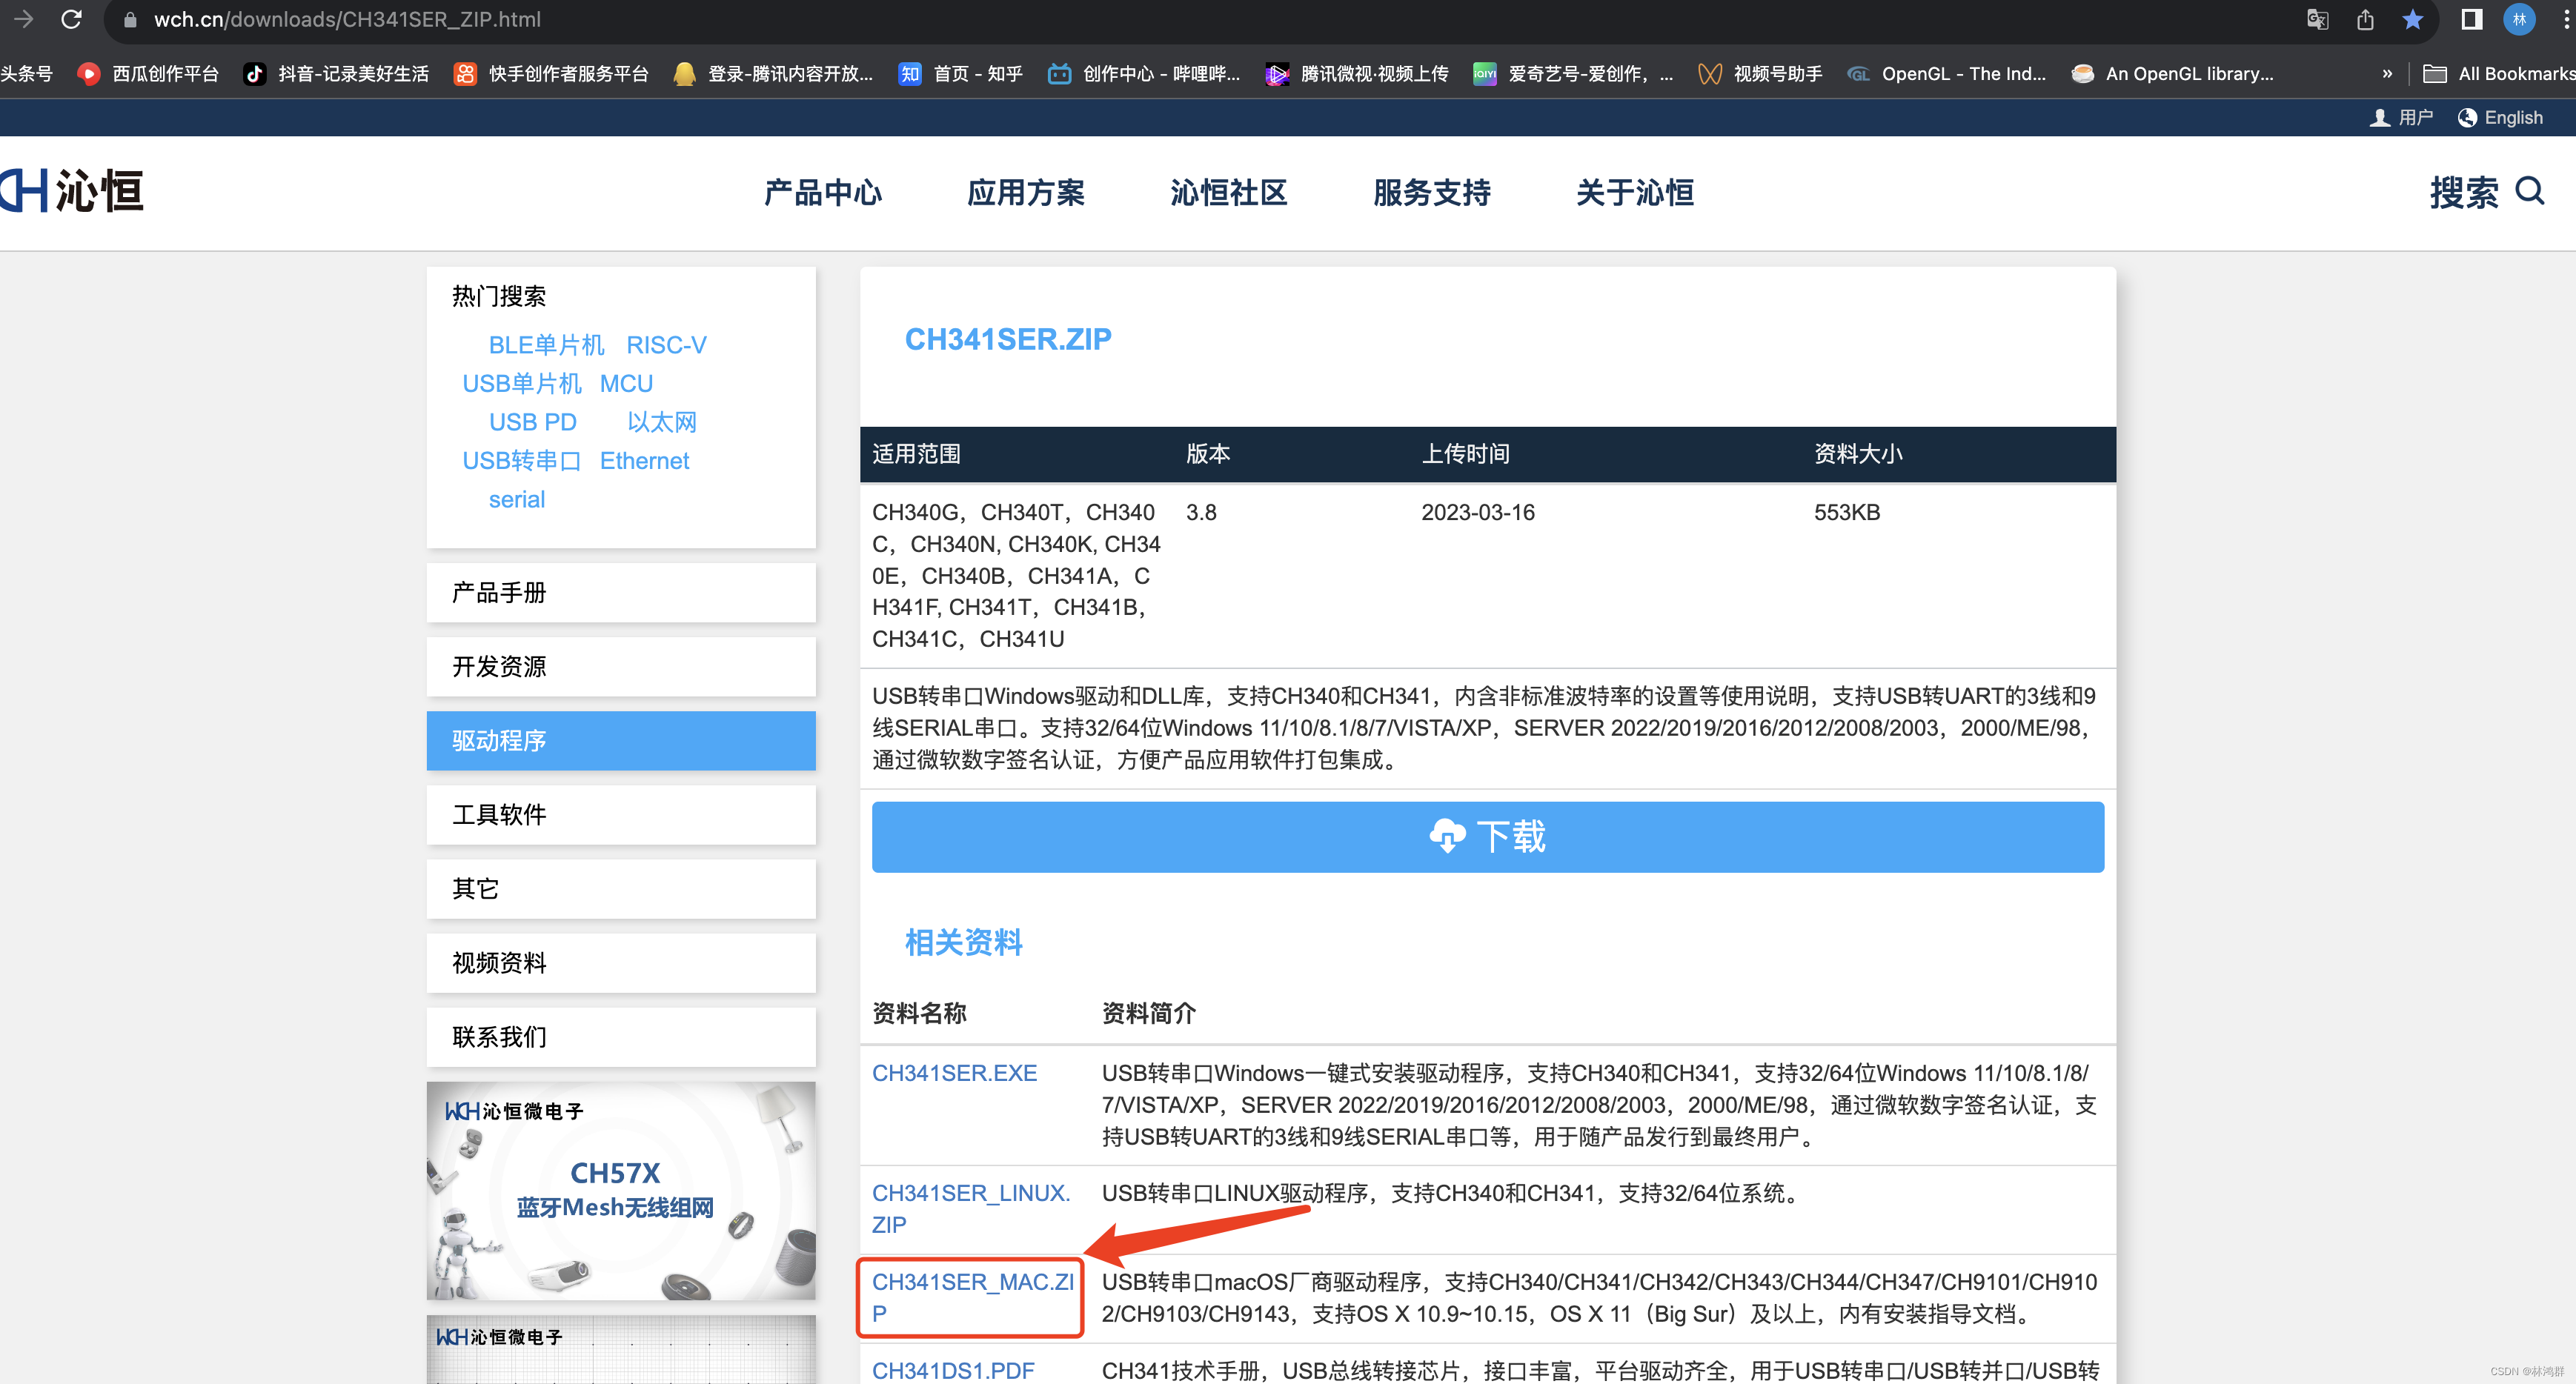Screen dimensions: 2576x1384
Task: Click the BLE单片机 hot search link
Action: tap(546, 345)
